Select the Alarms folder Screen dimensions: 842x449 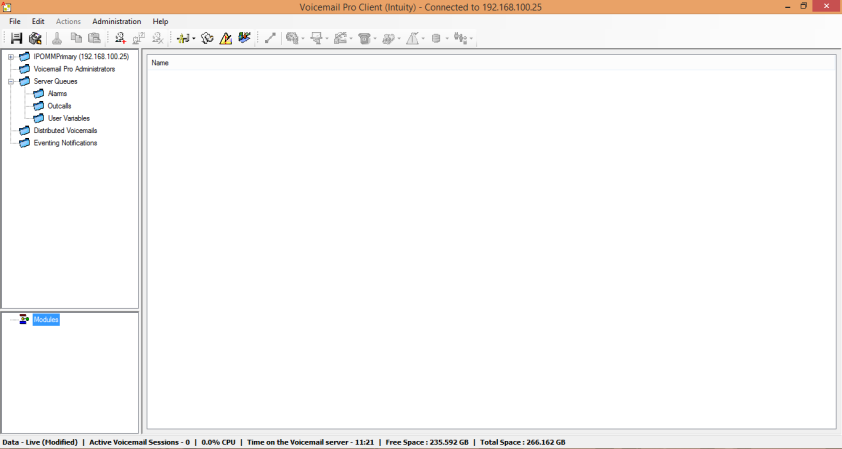tap(57, 93)
